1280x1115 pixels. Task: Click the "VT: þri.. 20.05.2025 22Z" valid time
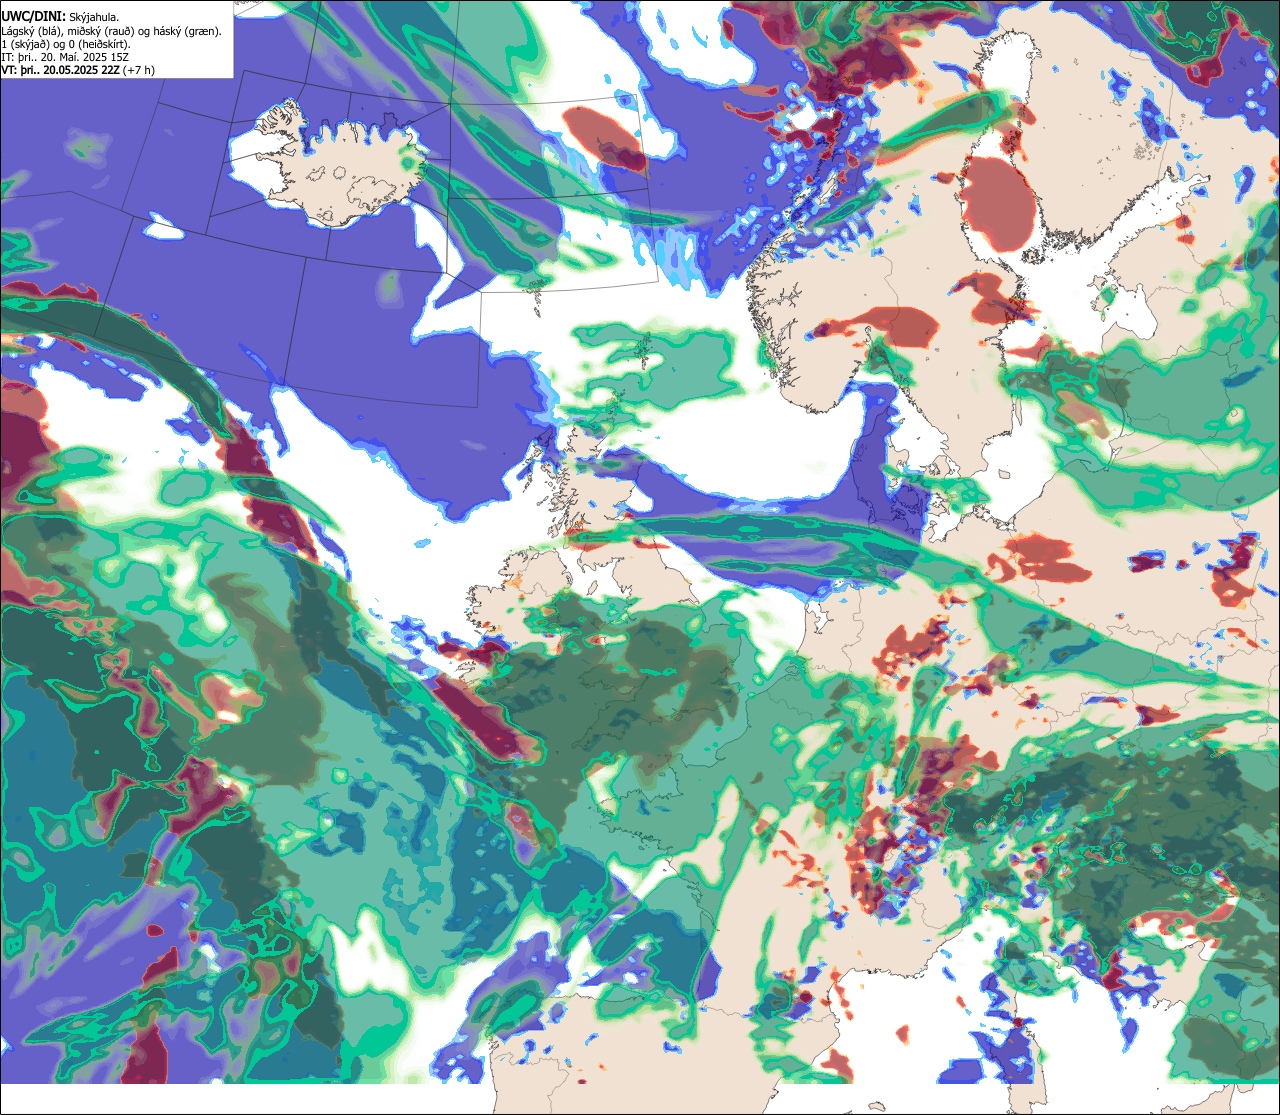coord(60,70)
